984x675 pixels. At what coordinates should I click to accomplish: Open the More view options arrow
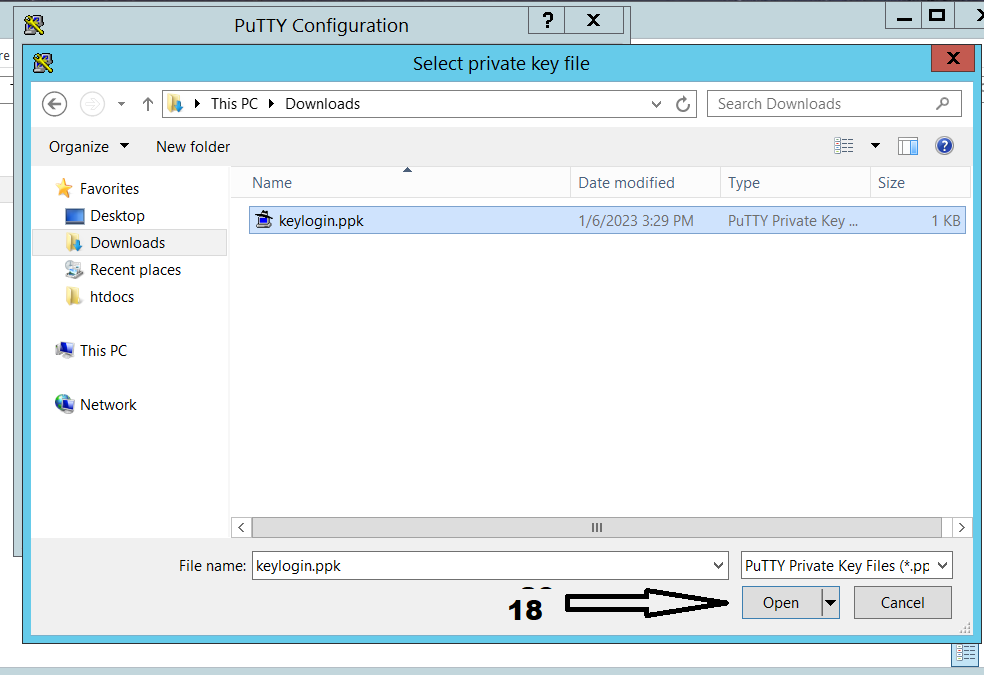[875, 146]
